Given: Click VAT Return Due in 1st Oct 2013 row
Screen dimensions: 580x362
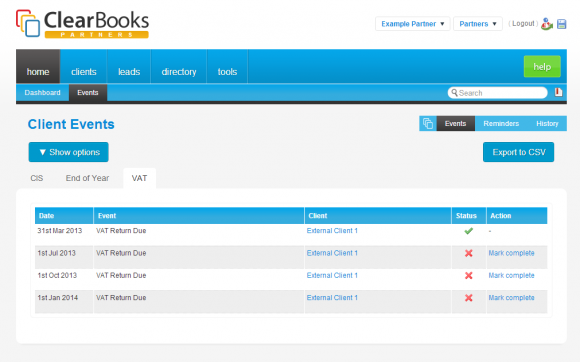Looking at the screenshot, I should 121,275.
